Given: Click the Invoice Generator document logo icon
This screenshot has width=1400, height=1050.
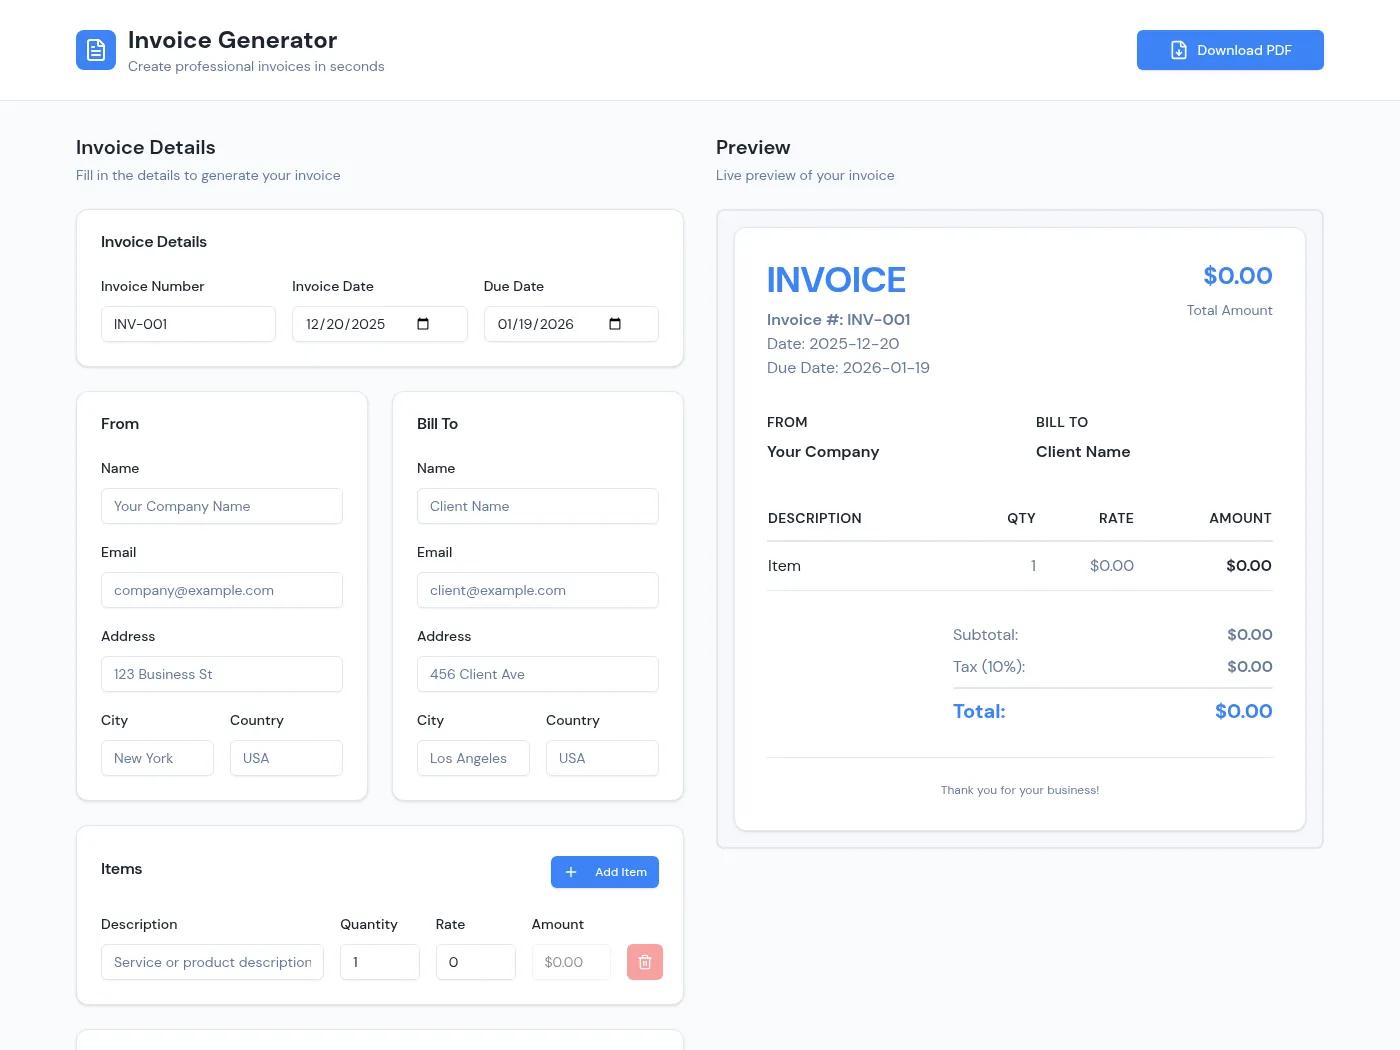Looking at the screenshot, I should tap(96, 50).
